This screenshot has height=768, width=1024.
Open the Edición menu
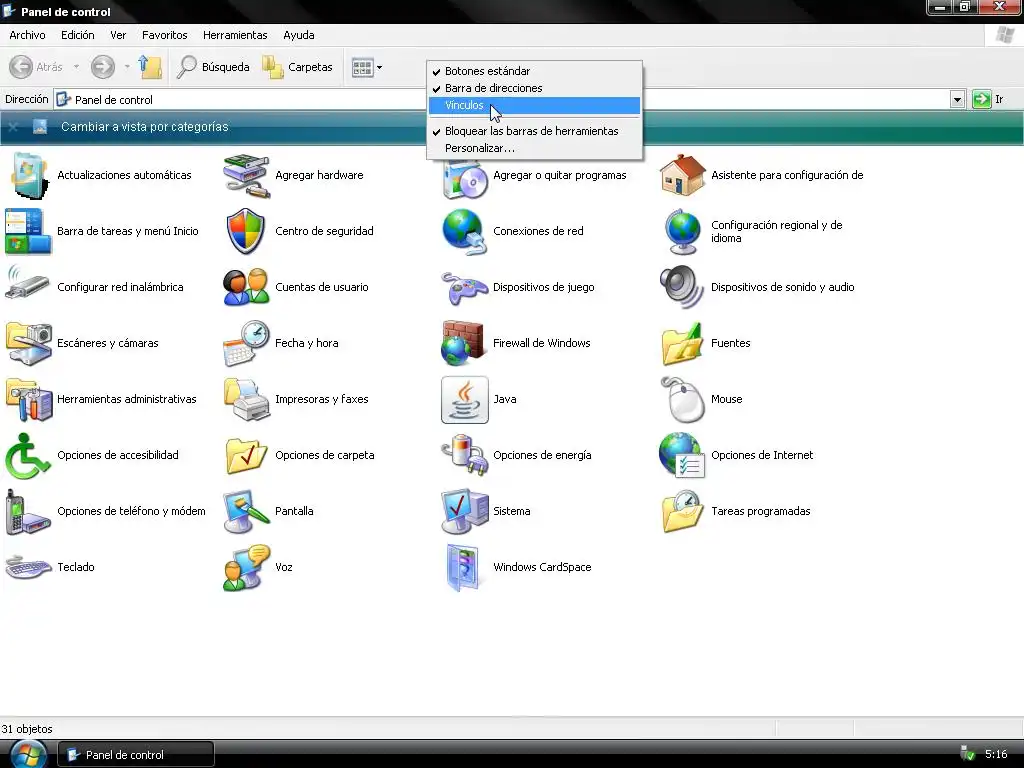click(x=78, y=35)
